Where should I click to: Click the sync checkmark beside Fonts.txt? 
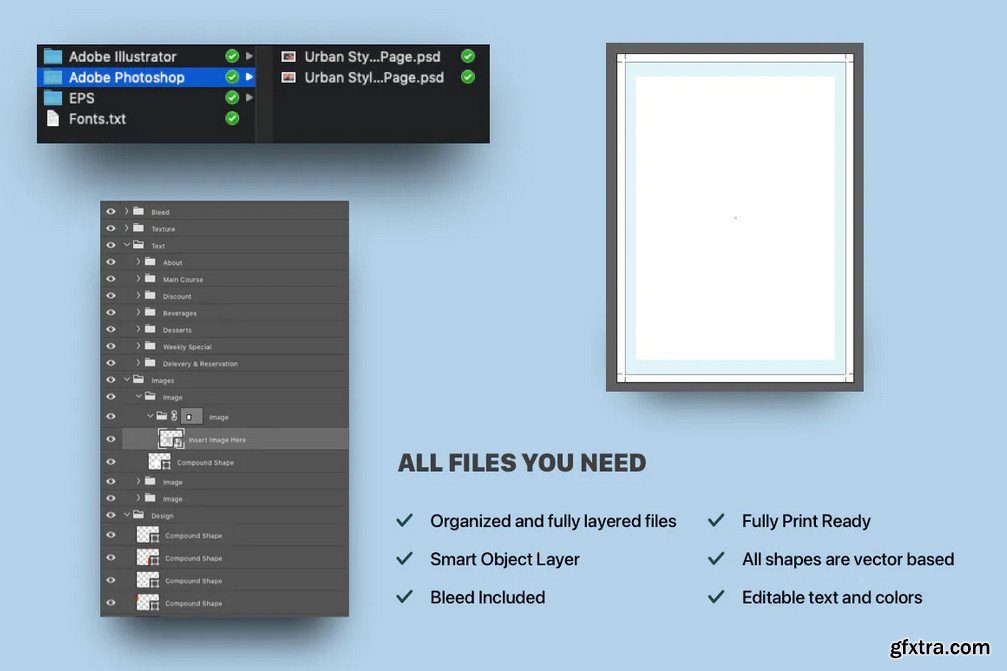click(232, 119)
